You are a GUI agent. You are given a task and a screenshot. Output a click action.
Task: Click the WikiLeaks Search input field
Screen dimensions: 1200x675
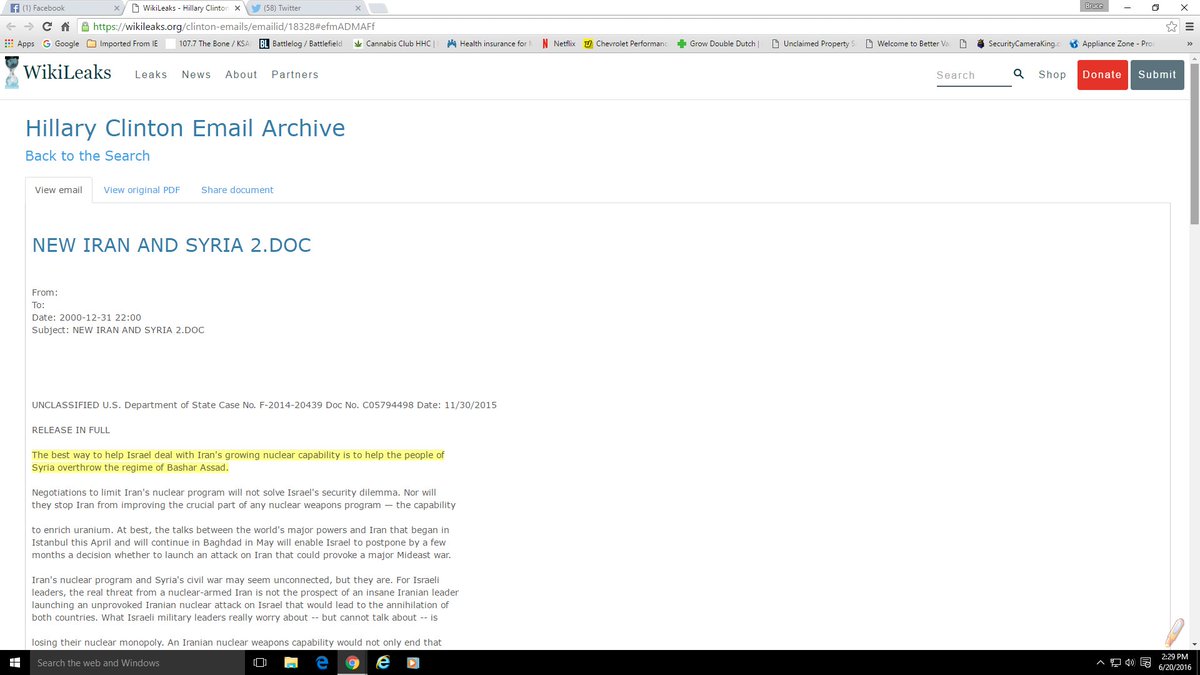(971, 75)
